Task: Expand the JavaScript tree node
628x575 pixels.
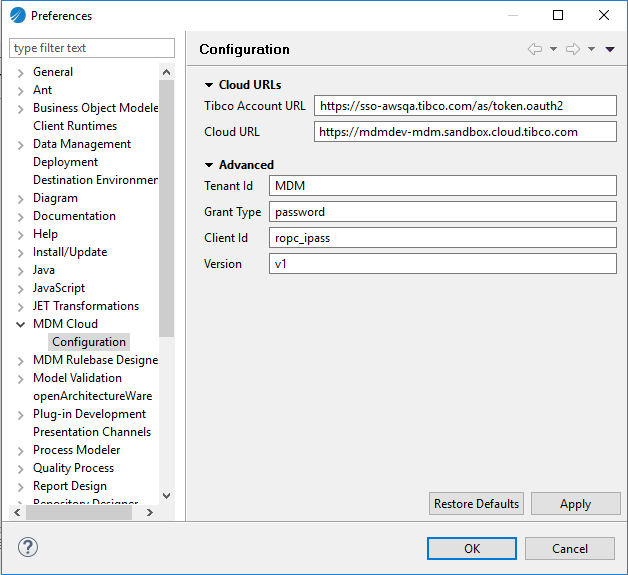Action: click(x=20, y=289)
